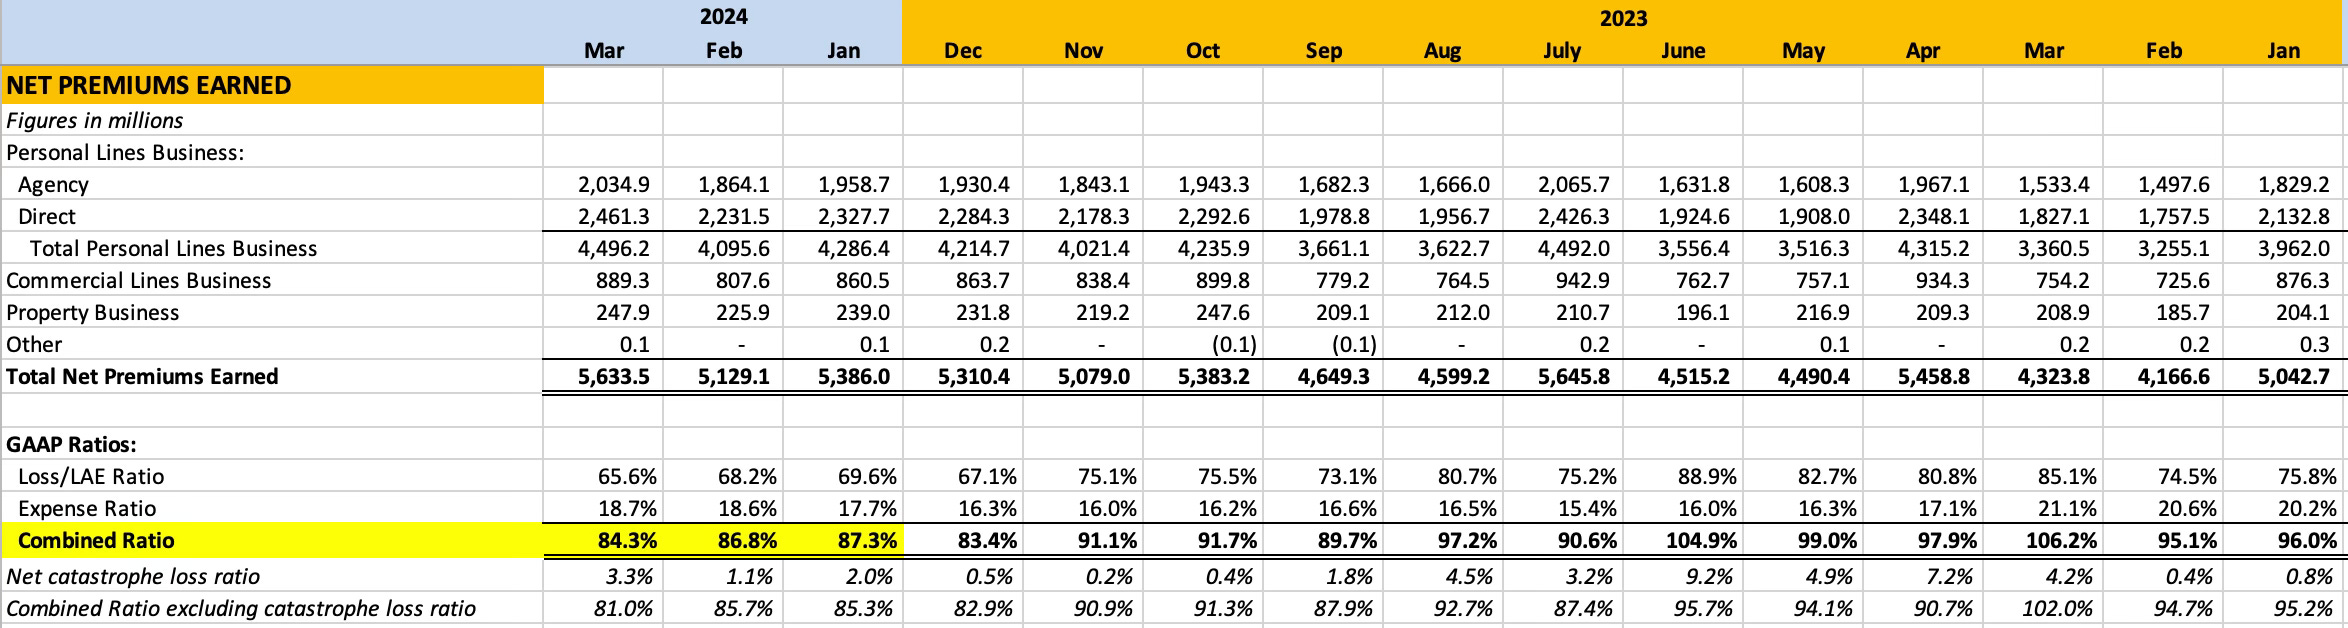The width and height of the screenshot is (2348, 628).
Task: Select Total Net Premiums Earned 5,042.7
Action: pos(2294,376)
